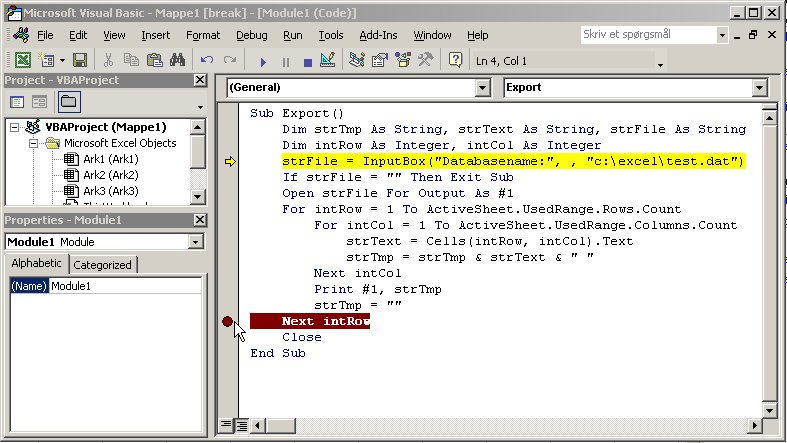
Task: Click the Find binoculars icon
Action: click(176, 61)
